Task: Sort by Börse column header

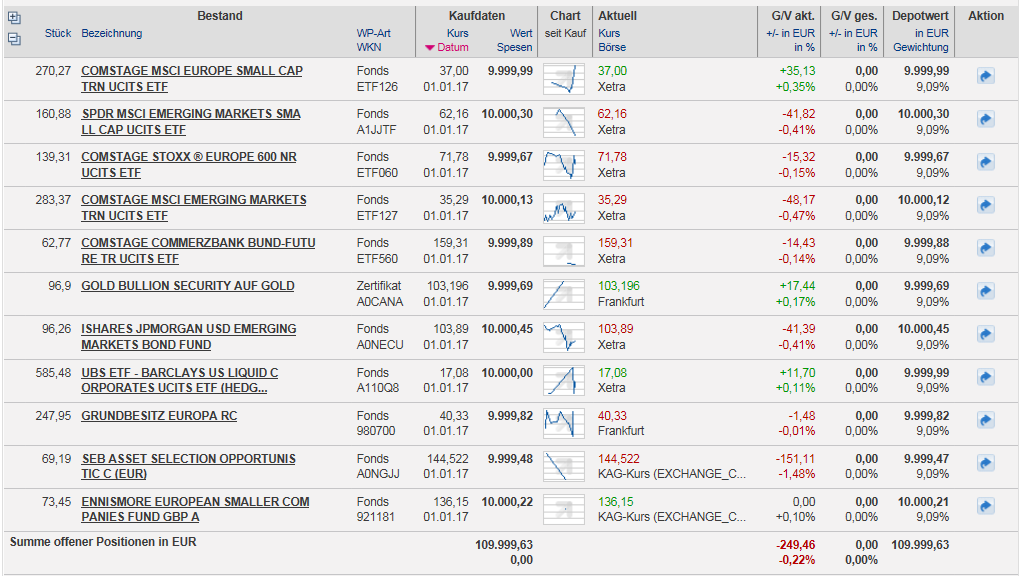Action: tap(612, 47)
